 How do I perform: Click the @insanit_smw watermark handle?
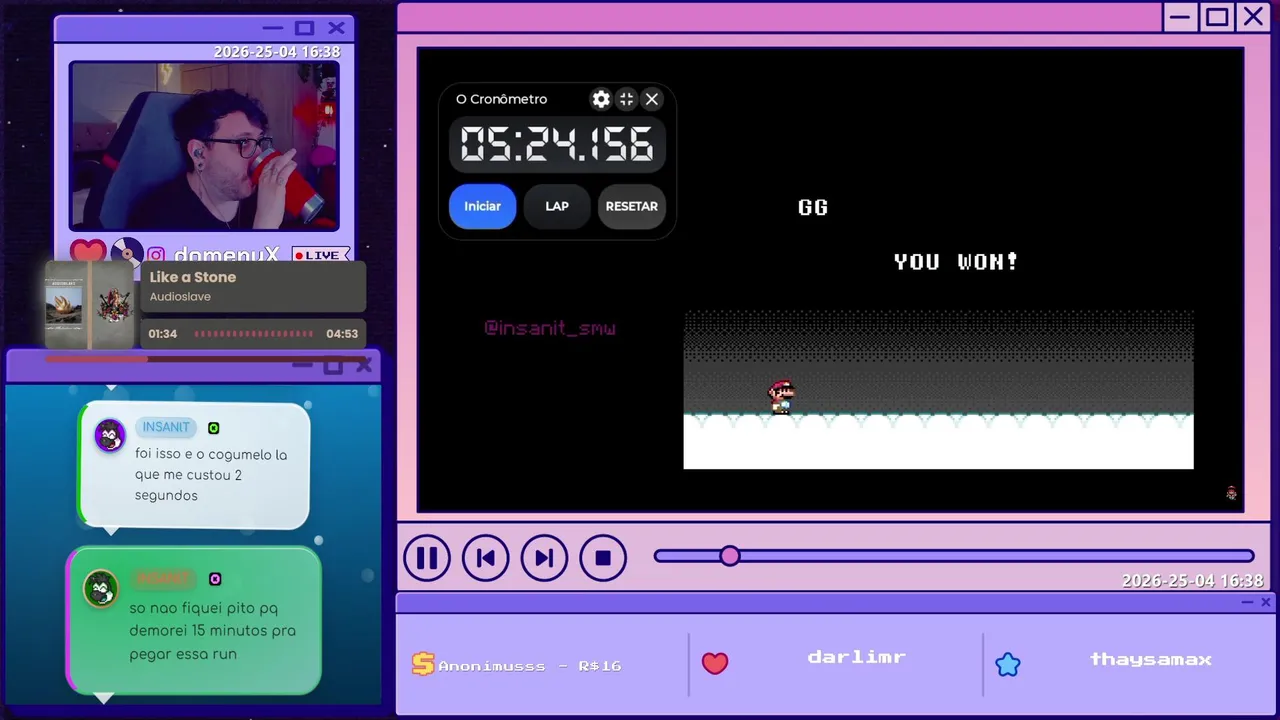[550, 328]
